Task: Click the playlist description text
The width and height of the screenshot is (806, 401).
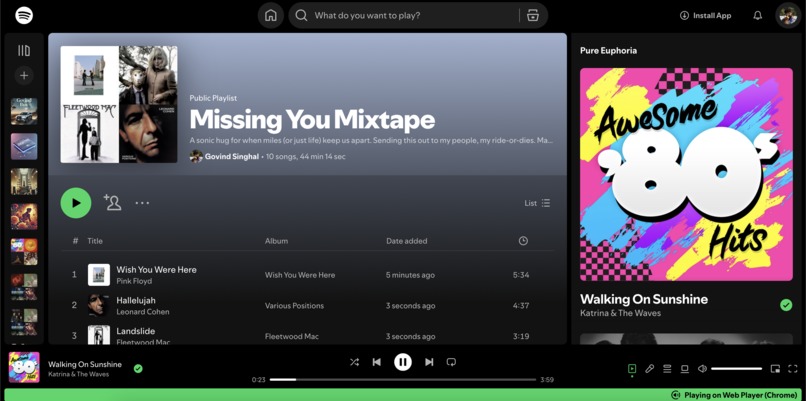Action: [x=371, y=140]
